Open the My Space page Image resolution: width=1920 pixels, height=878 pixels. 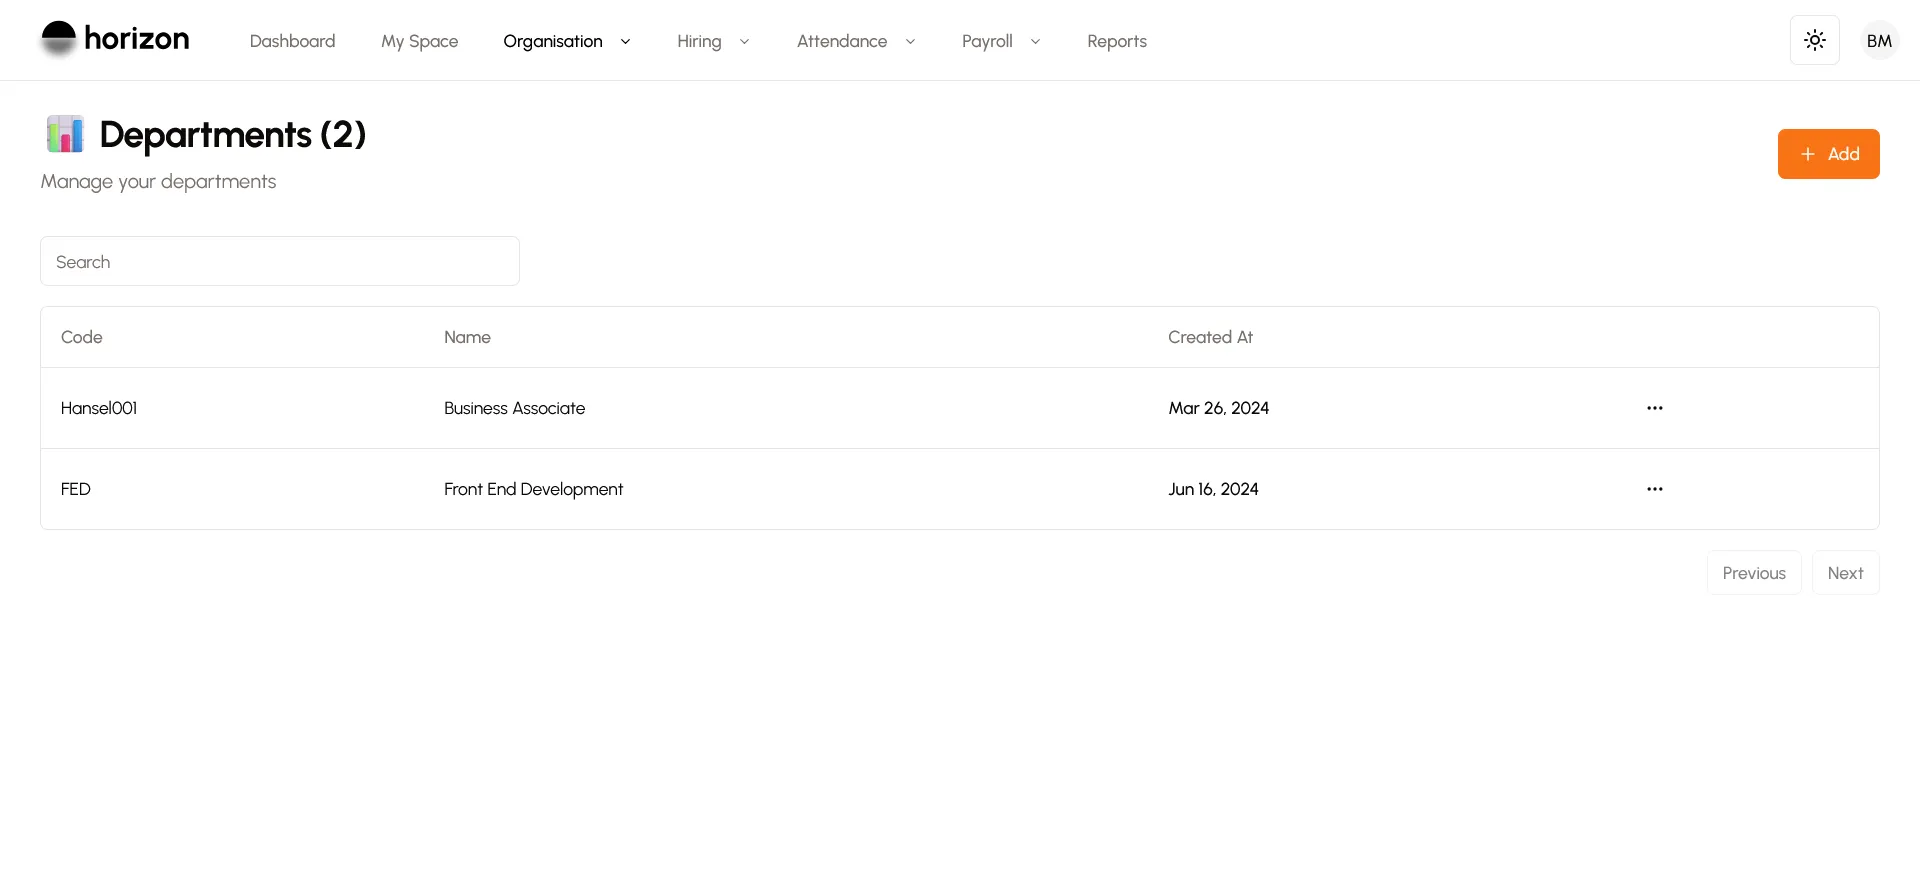click(419, 41)
